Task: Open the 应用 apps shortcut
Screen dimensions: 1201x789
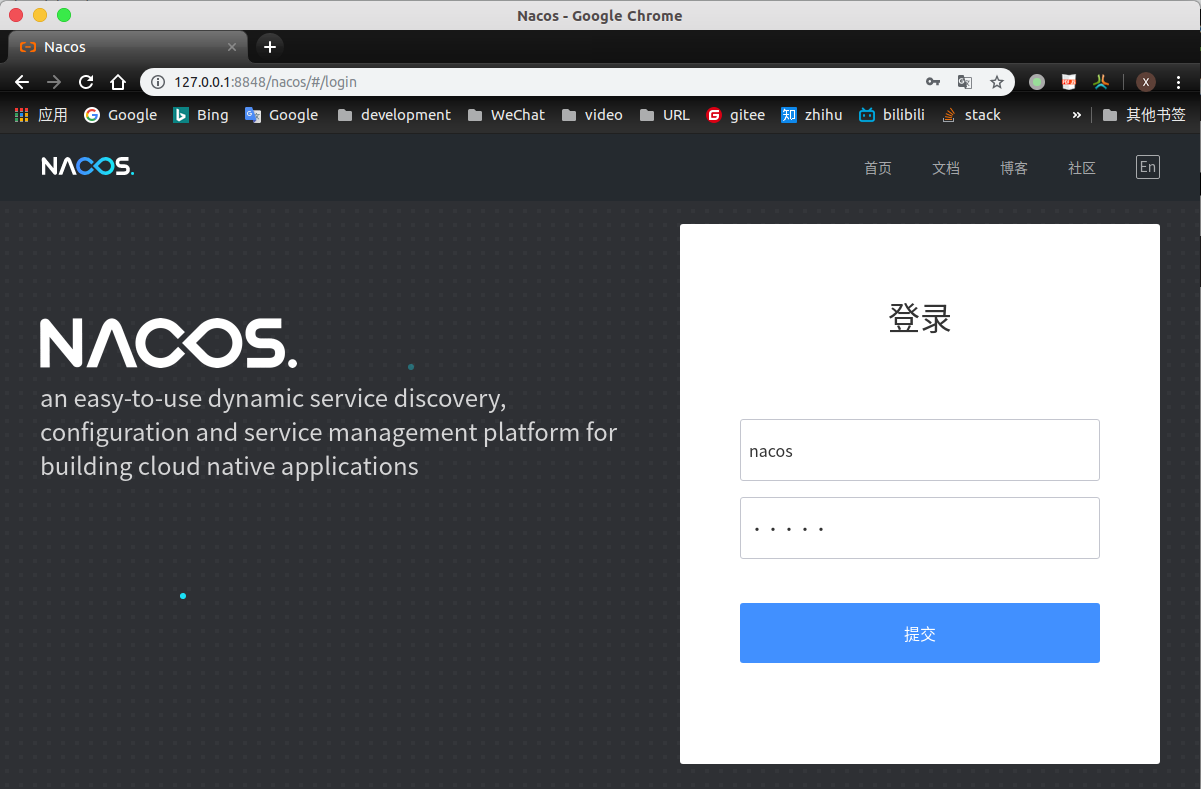Action: (41, 115)
